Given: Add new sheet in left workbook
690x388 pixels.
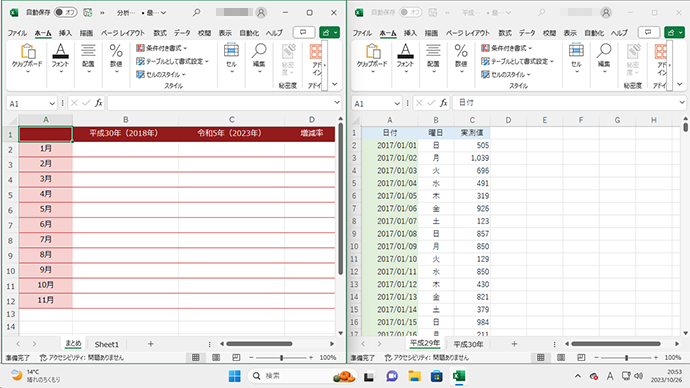Looking at the screenshot, I should click(150, 344).
